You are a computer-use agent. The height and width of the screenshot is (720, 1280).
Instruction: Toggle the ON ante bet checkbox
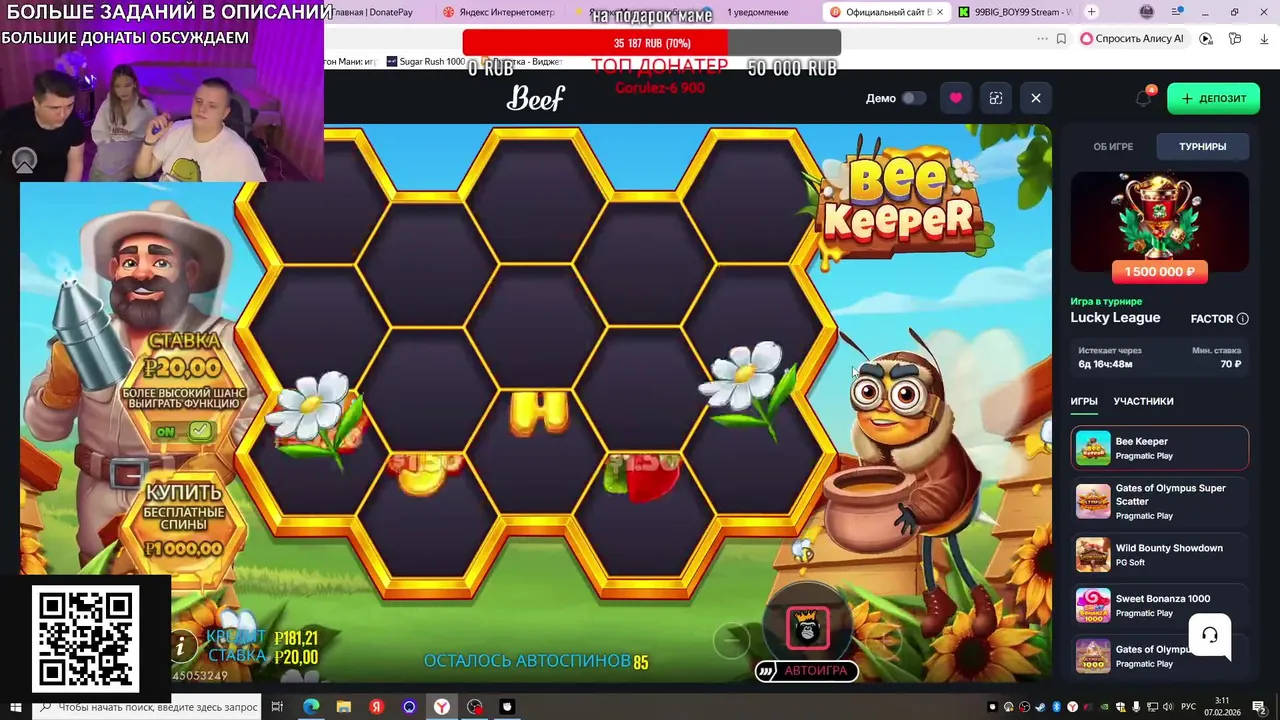[200, 431]
